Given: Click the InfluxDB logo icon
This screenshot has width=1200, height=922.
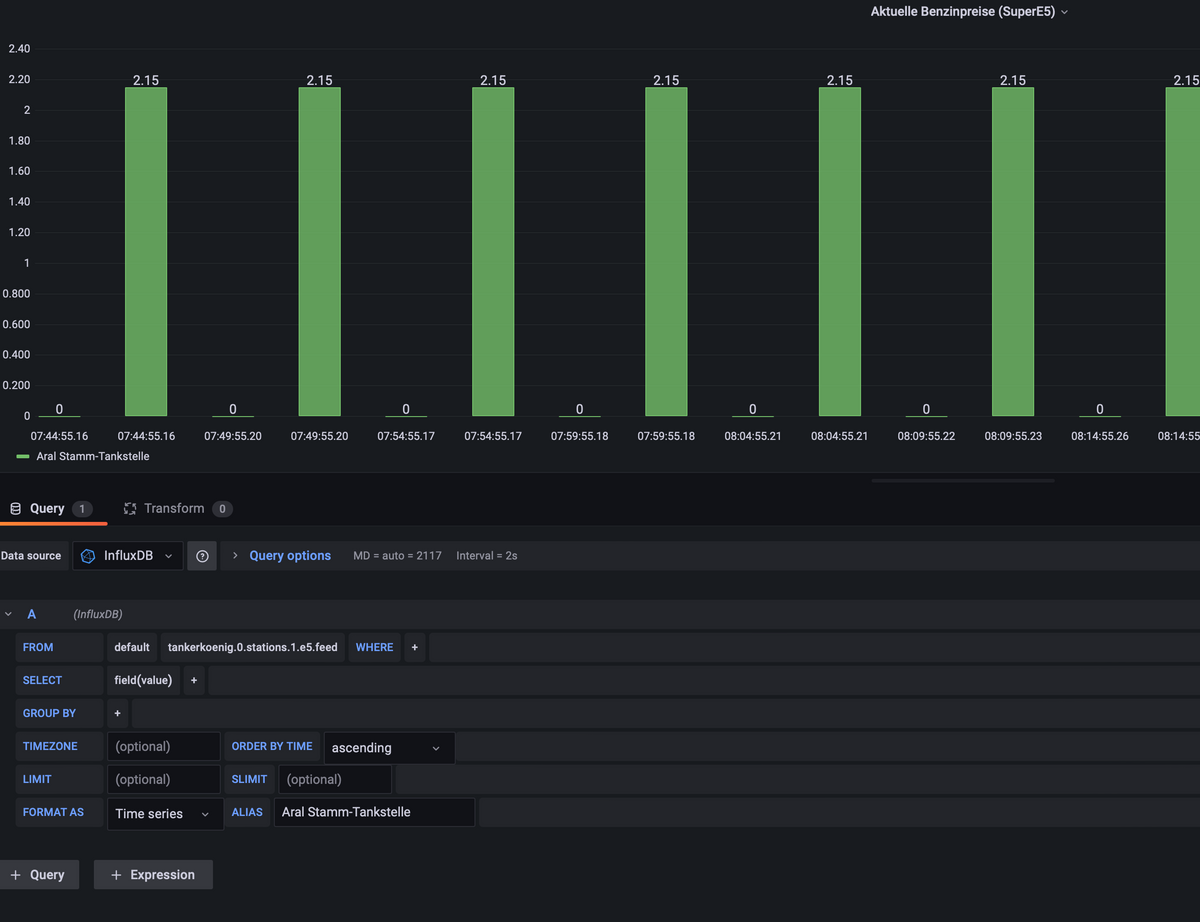Looking at the screenshot, I should tap(88, 556).
